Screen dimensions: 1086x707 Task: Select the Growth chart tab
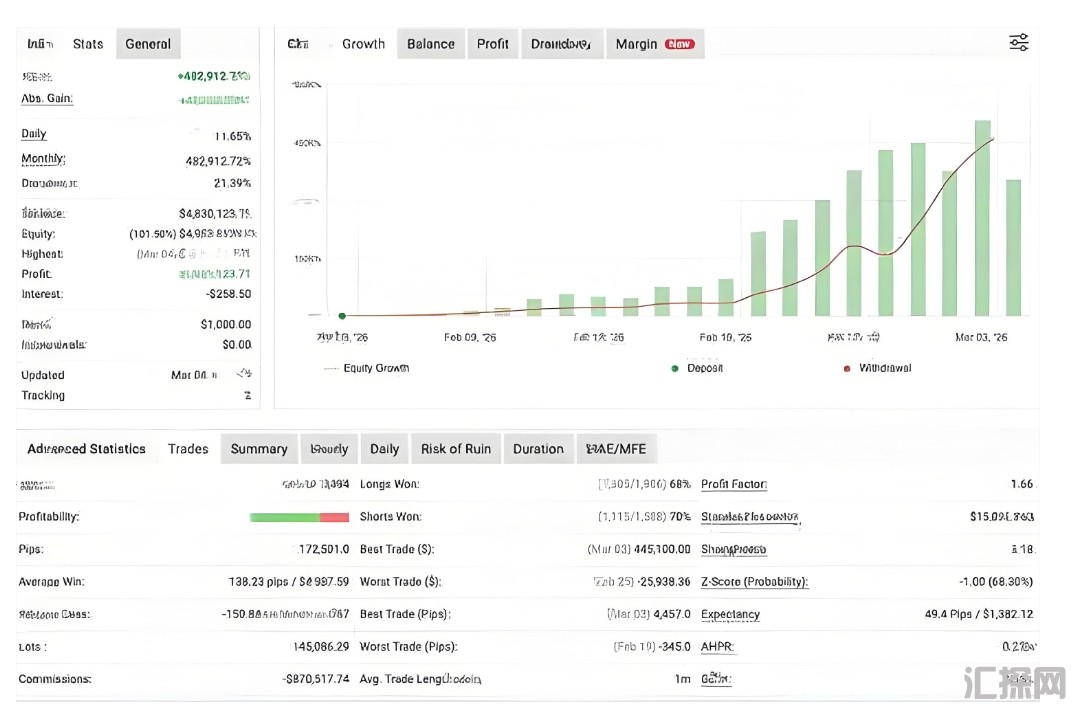point(363,44)
